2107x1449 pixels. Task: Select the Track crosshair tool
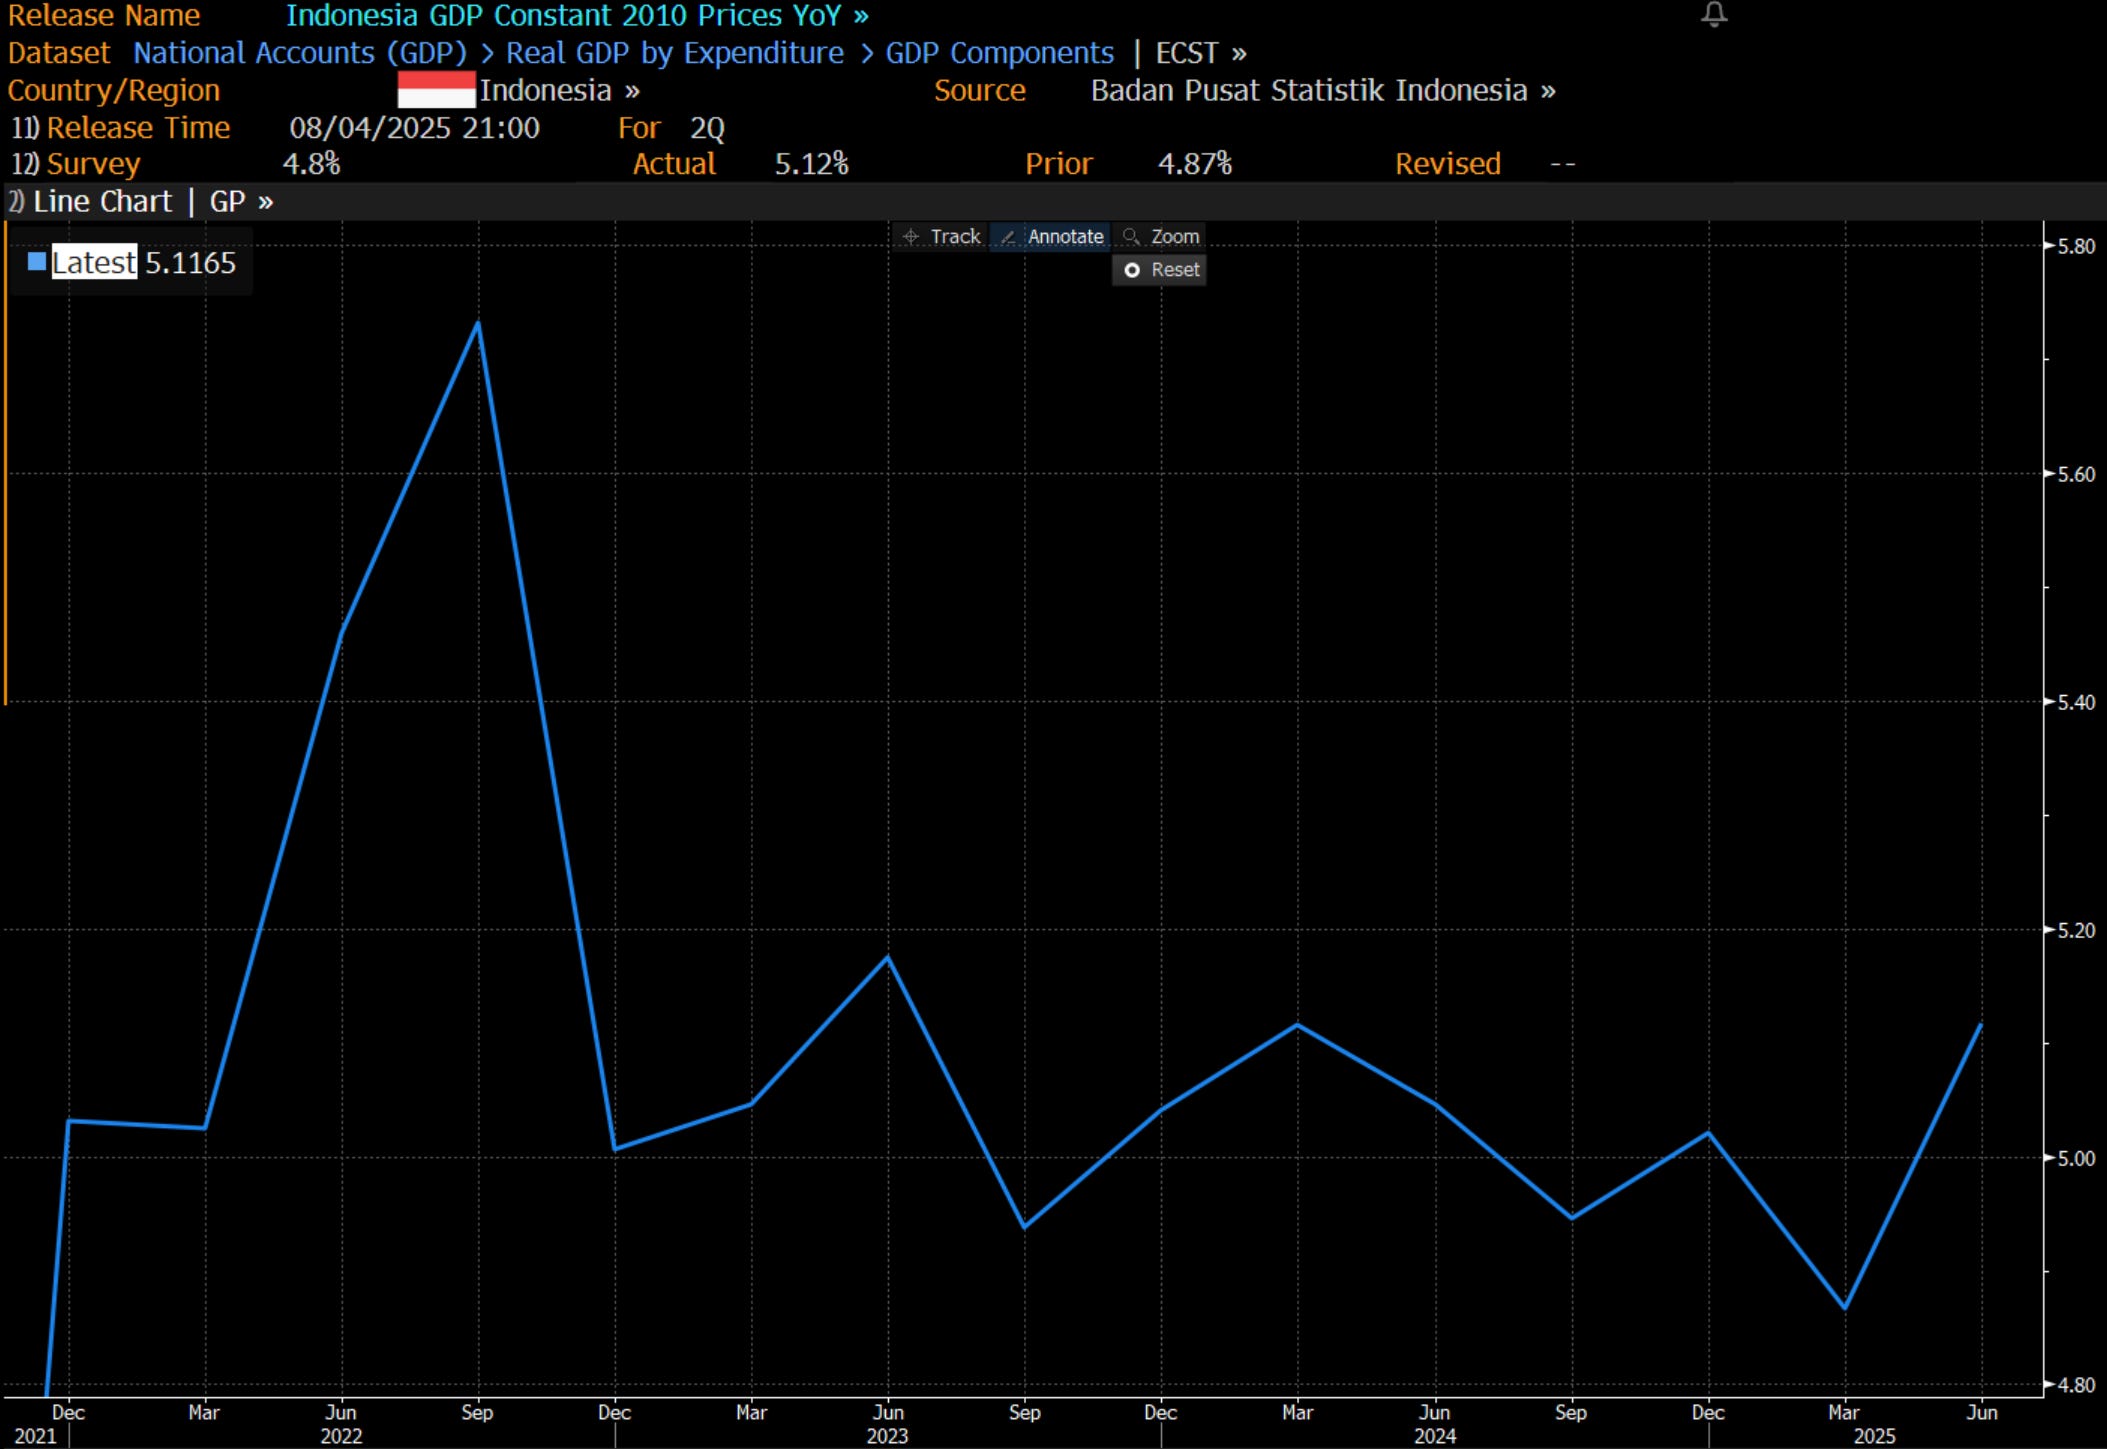(940, 237)
